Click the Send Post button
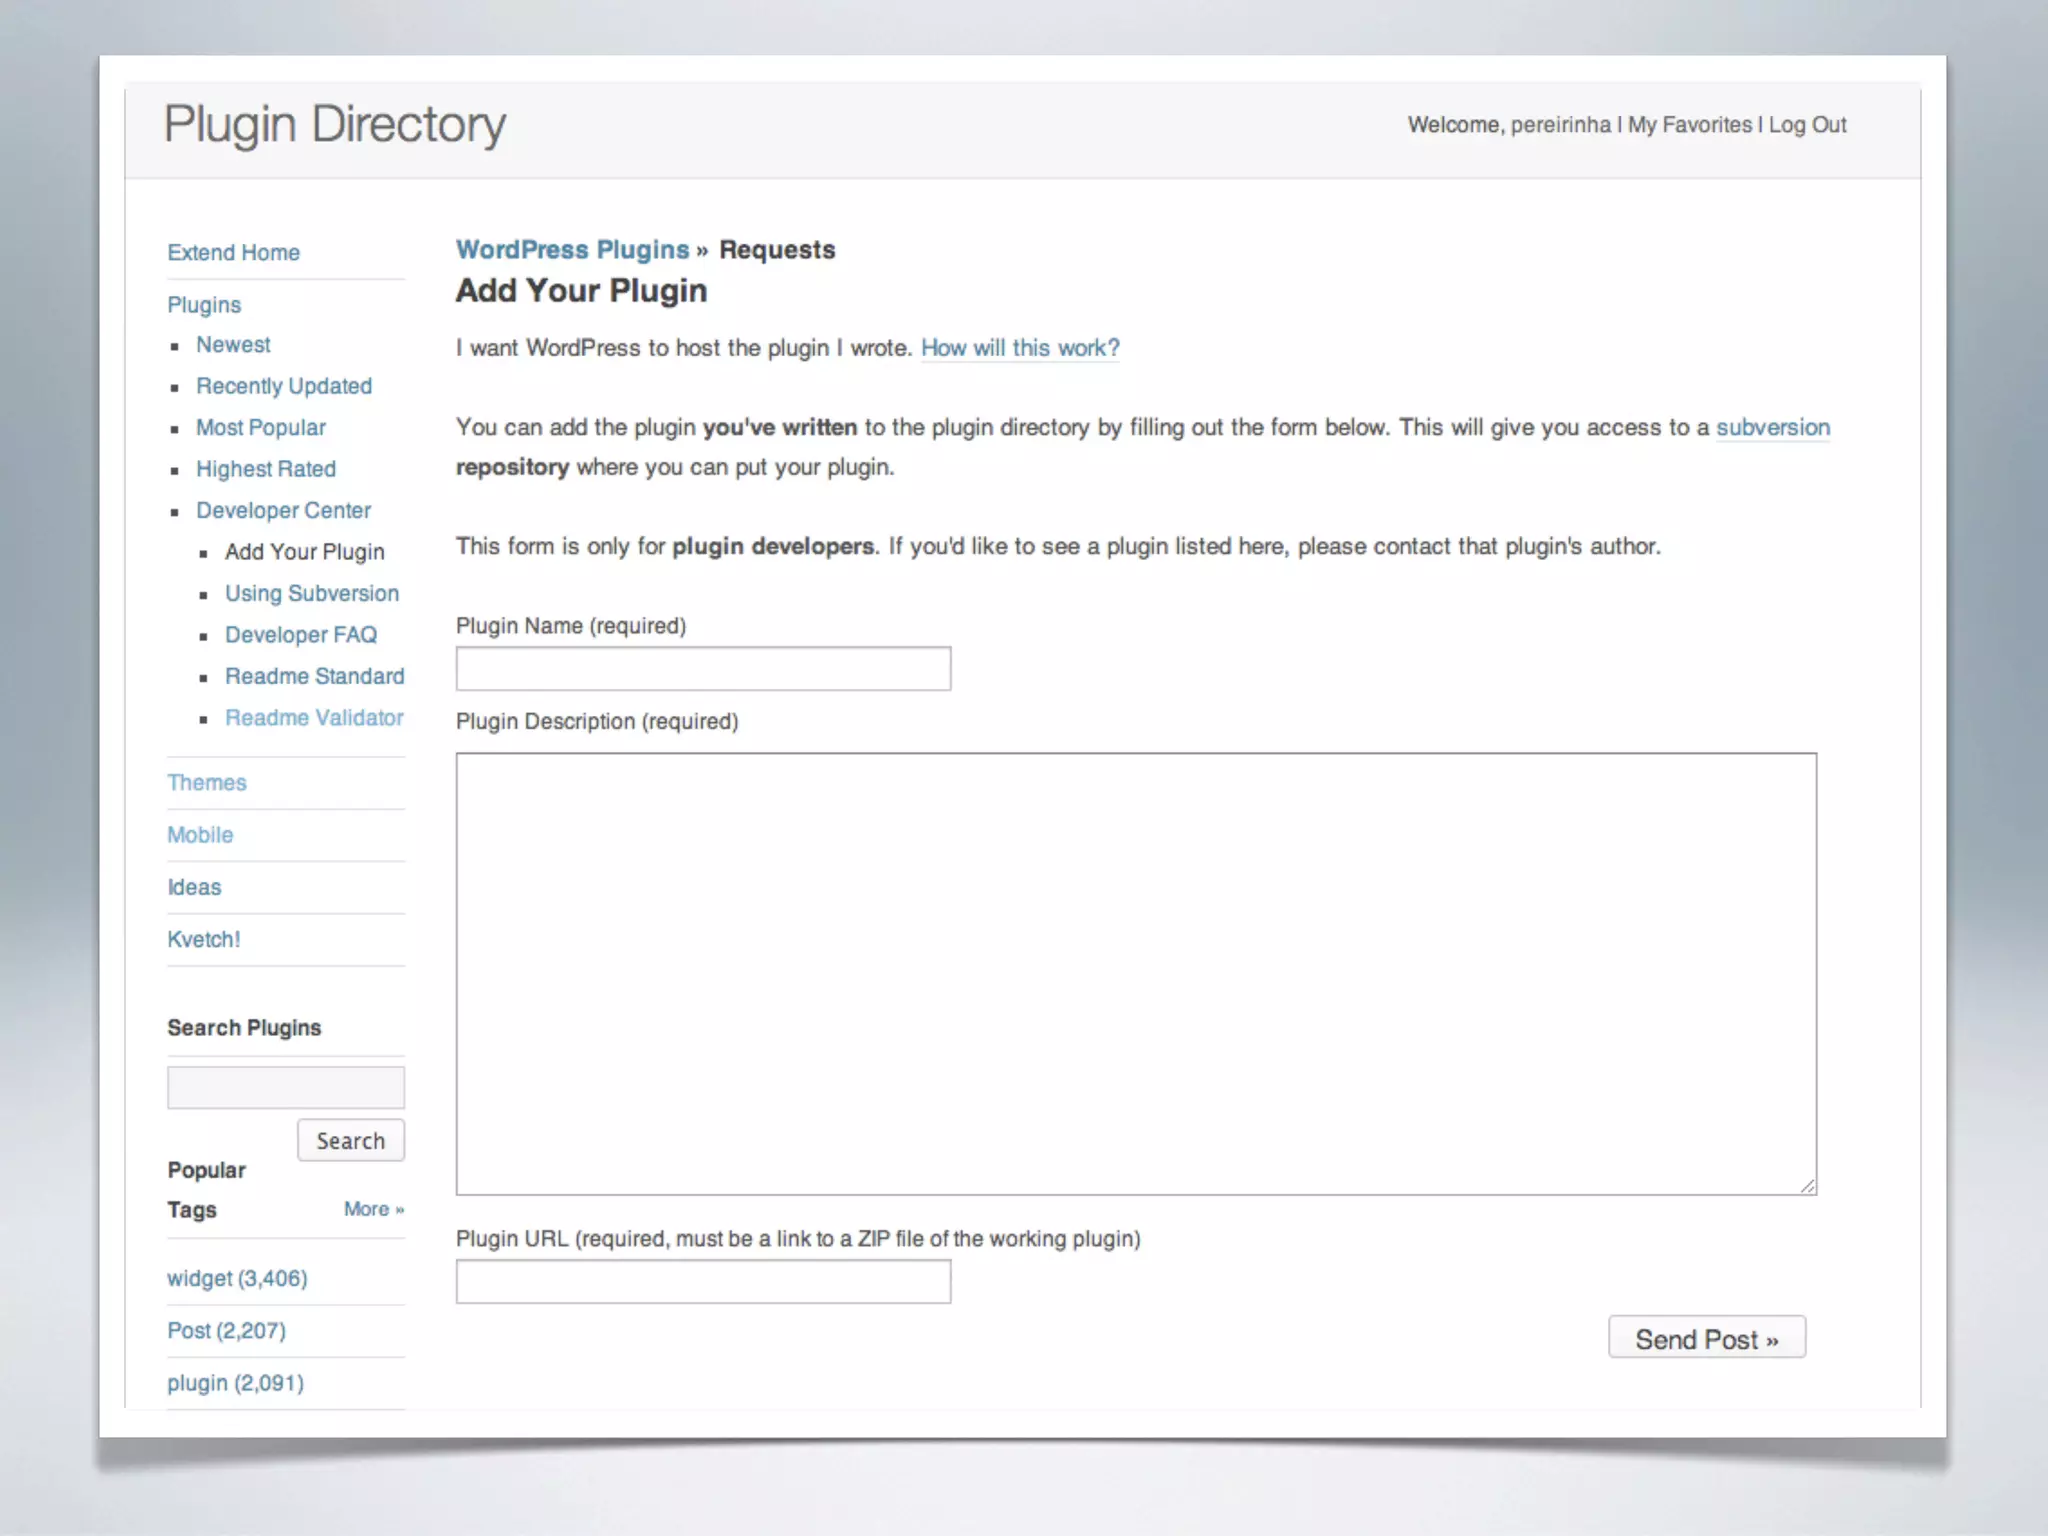This screenshot has width=2048, height=1536. [x=1706, y=1338]
